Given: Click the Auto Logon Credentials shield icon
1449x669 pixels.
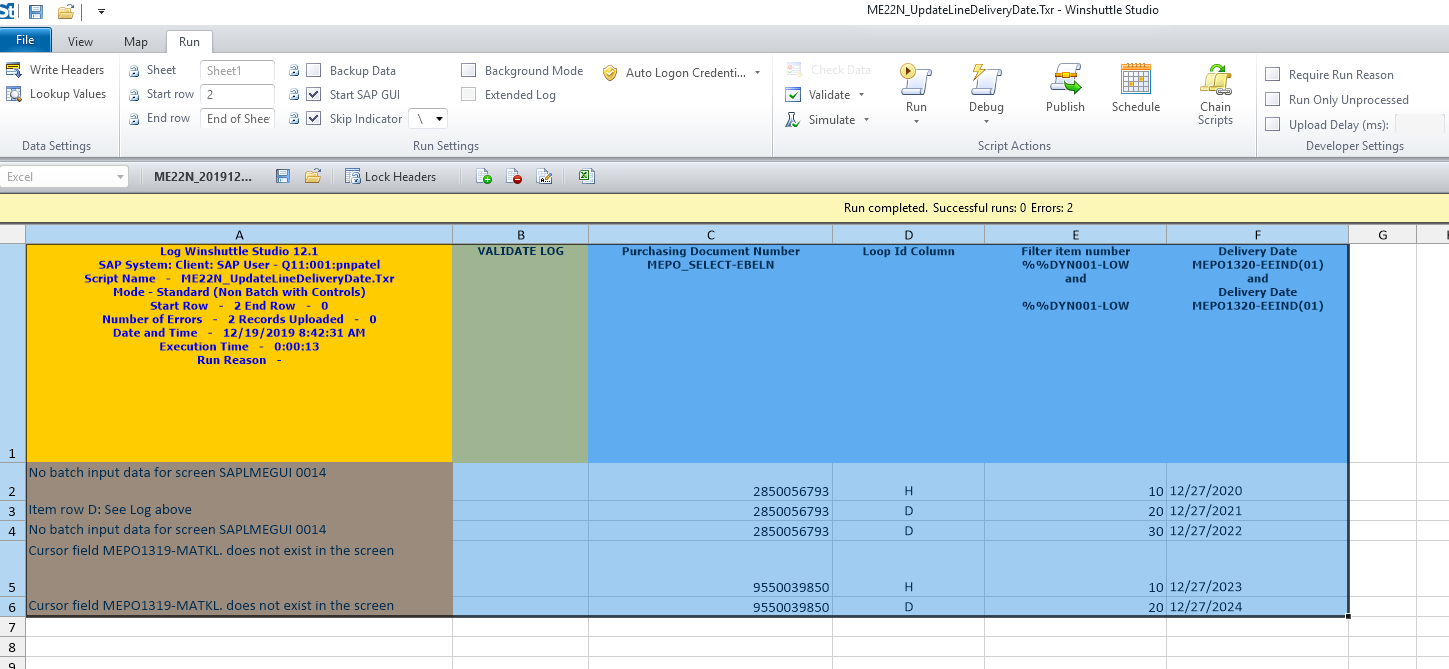Looking at the screenshot, I should [610, 73].
